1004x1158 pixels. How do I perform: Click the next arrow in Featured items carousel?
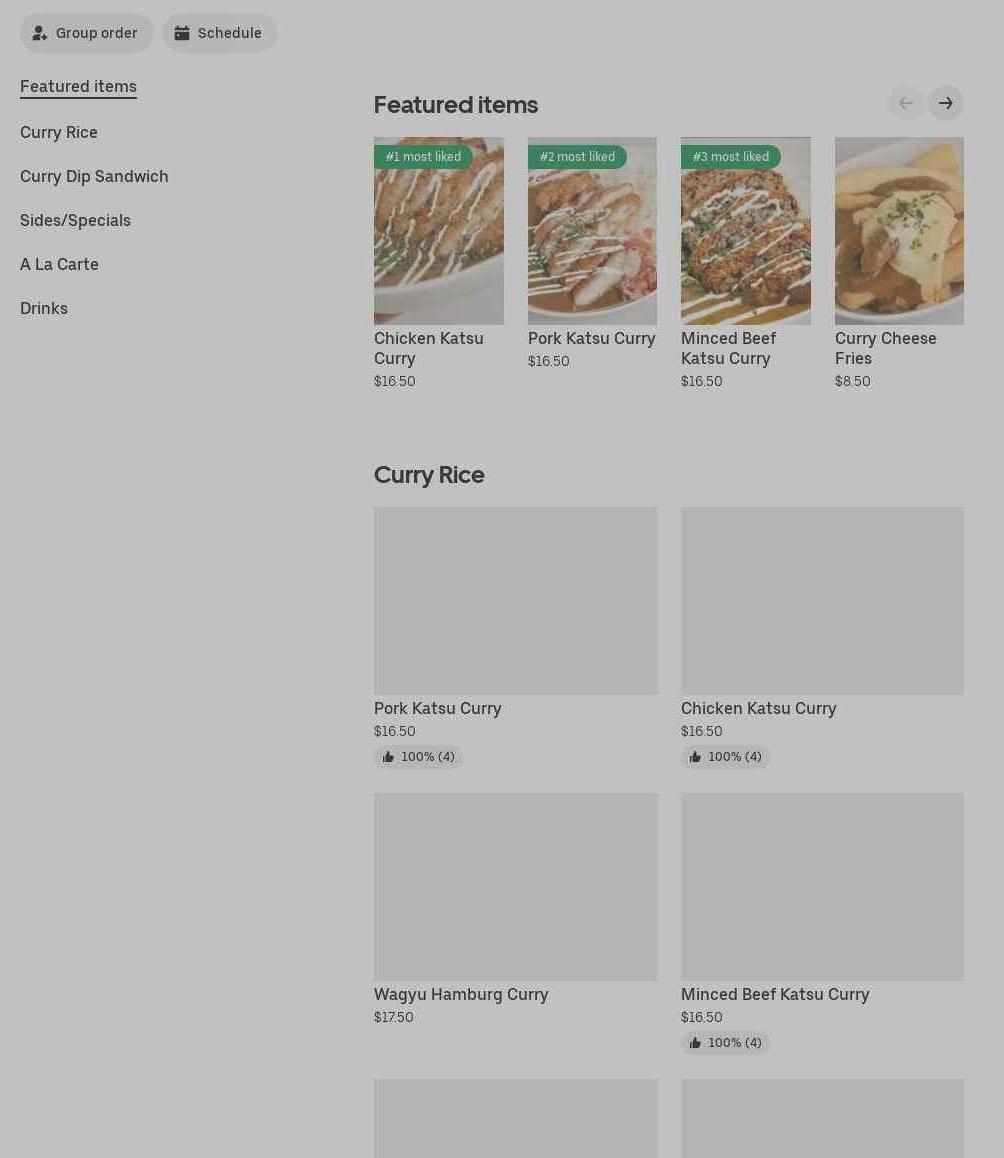click(x=945, y=103)
